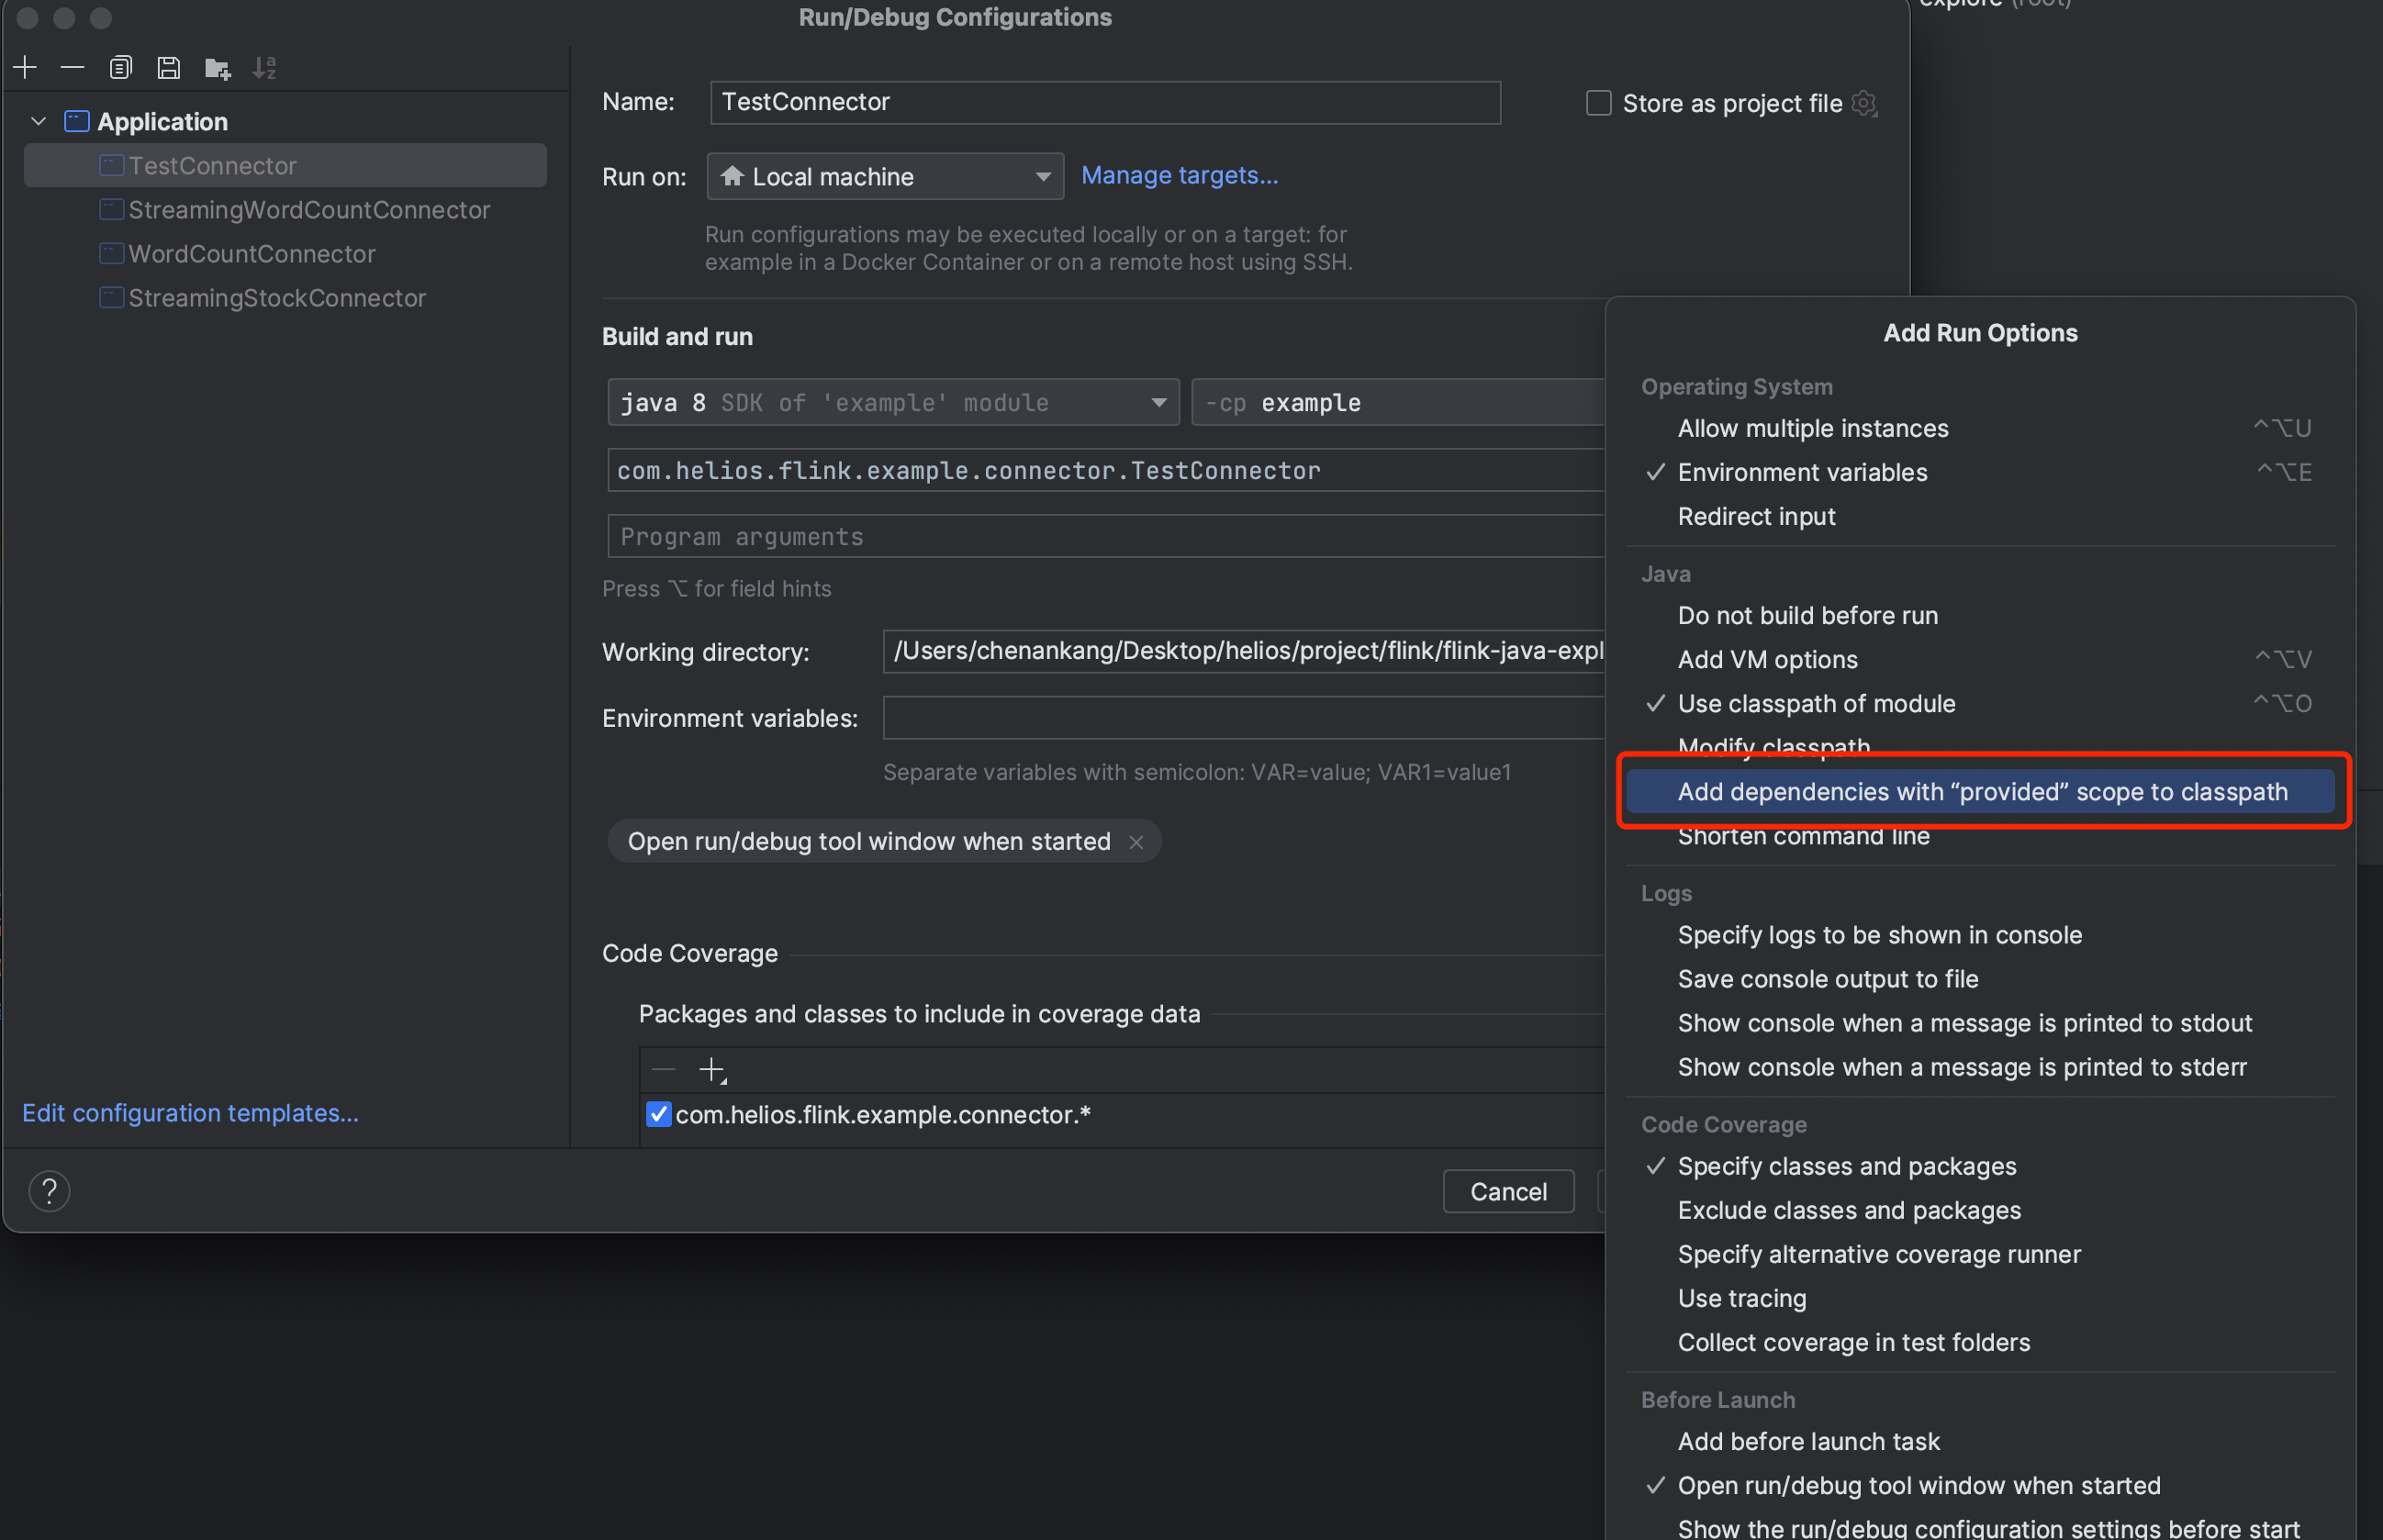The image size is (2383, 1540).
Task: Click the Manage targets link
Action: coord(1179,175)
